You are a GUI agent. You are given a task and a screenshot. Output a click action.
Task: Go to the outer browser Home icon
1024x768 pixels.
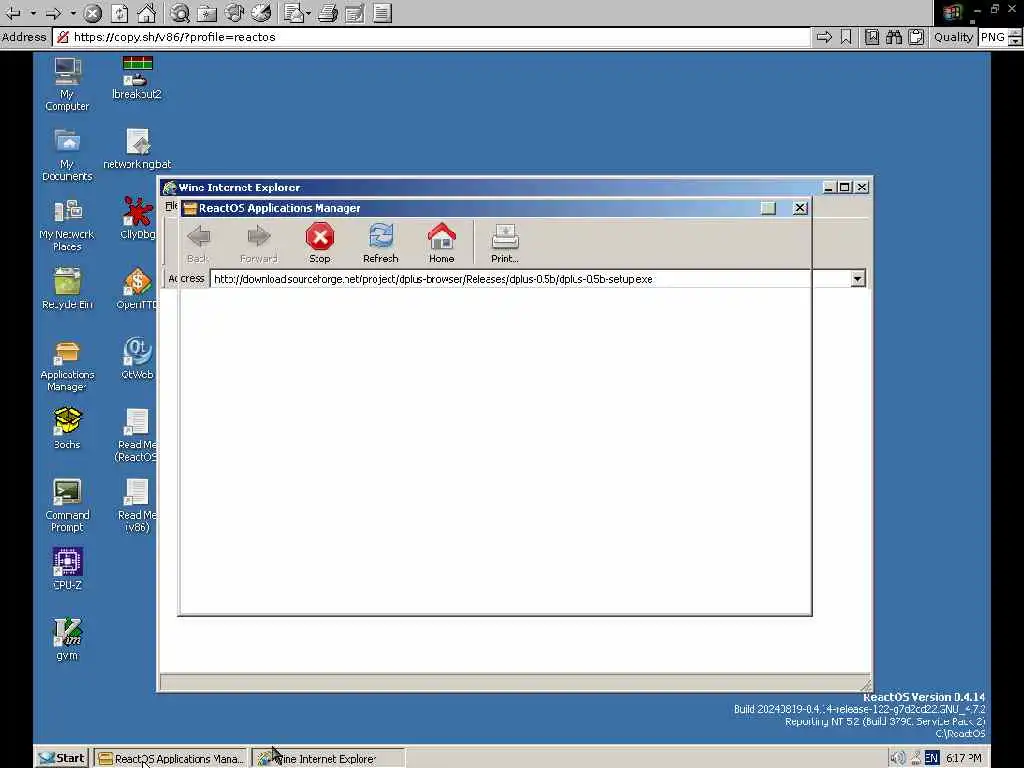click(146, 12)
